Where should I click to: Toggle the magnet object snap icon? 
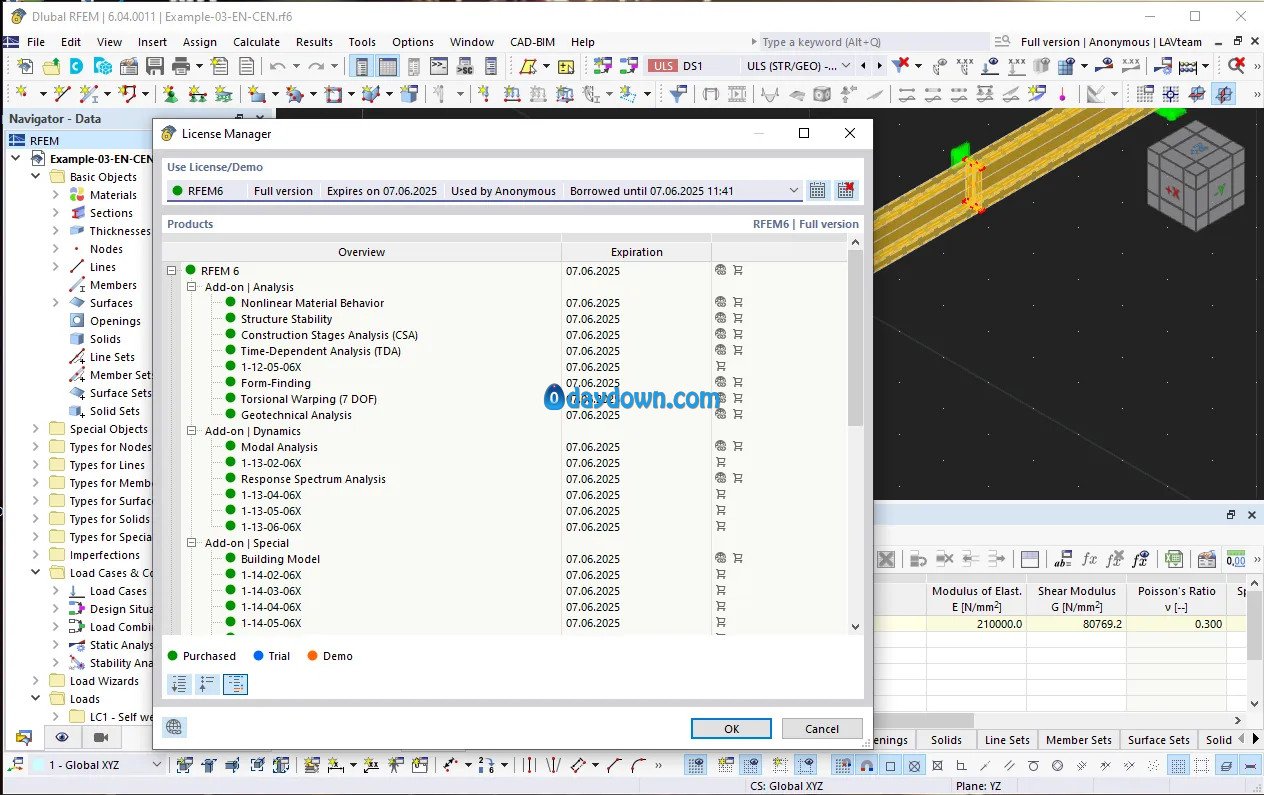(x=866, y=765)
